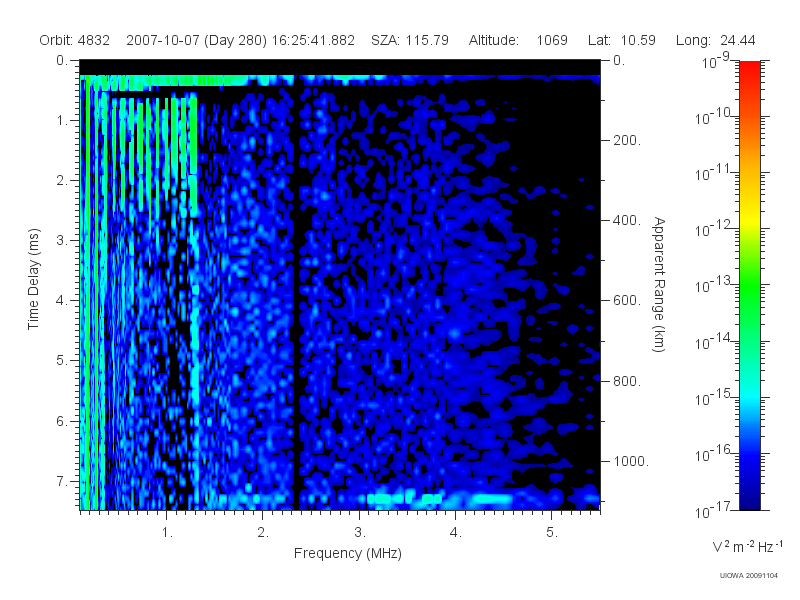Click the "Orbit: 4832" header text
This screenshot has height=600, width=800.
click(x=74, y=40)
